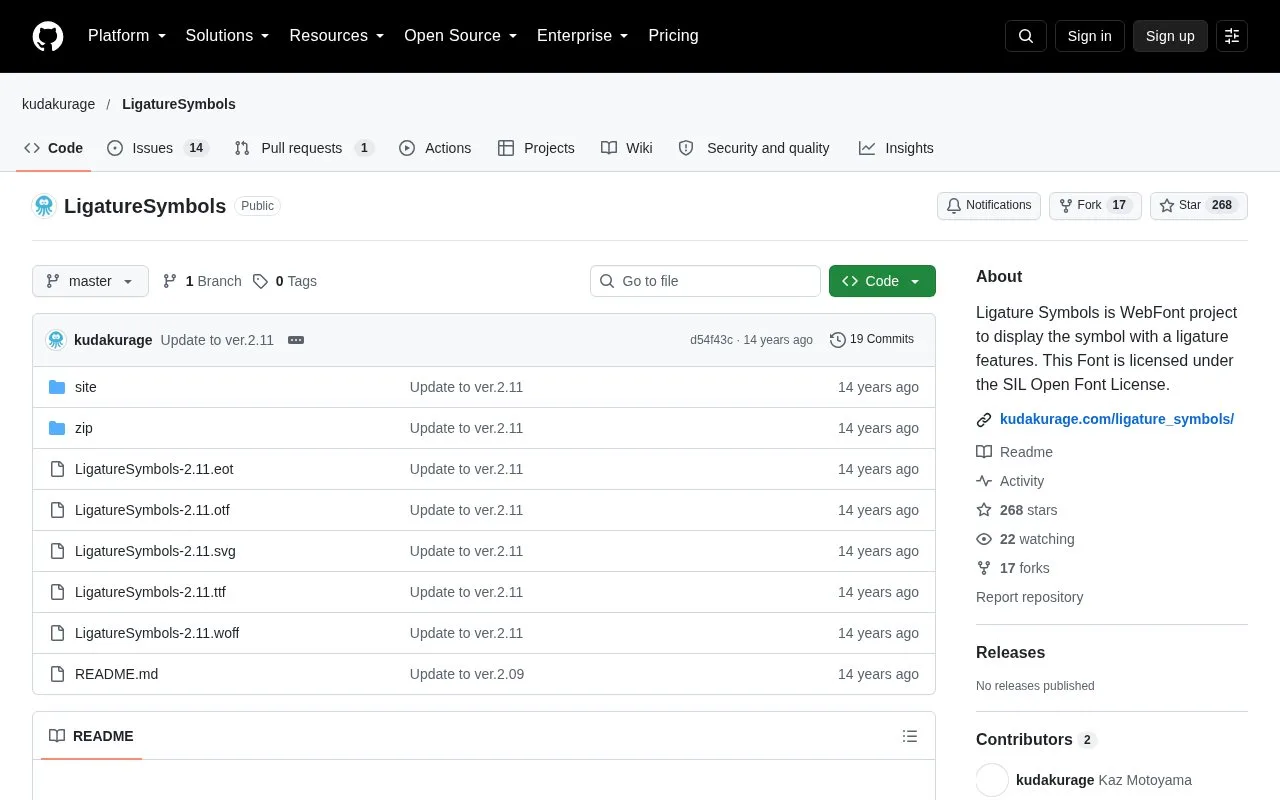
Task: Switch to the Issues tab
Action: pyautogui.click(x=157, y=148)
